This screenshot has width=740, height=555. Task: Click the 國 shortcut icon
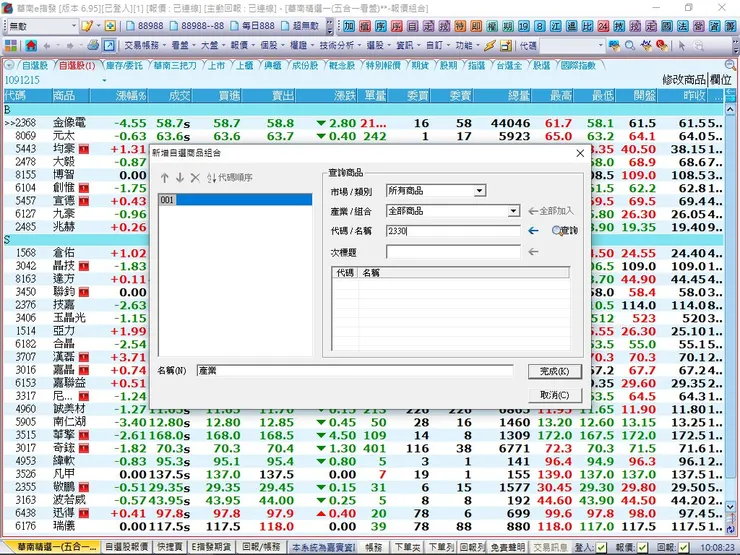coord(667,26)
